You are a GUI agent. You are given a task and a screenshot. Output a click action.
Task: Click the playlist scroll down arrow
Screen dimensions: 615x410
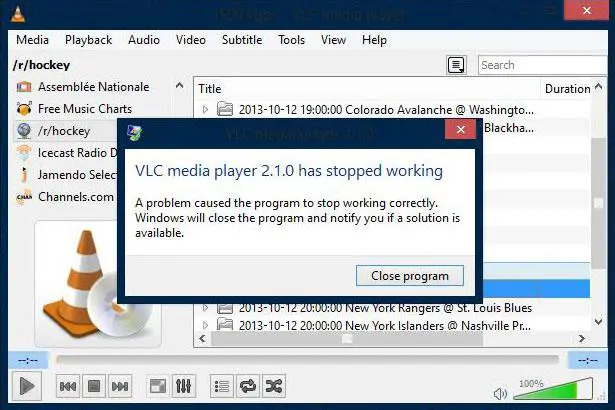599,322
